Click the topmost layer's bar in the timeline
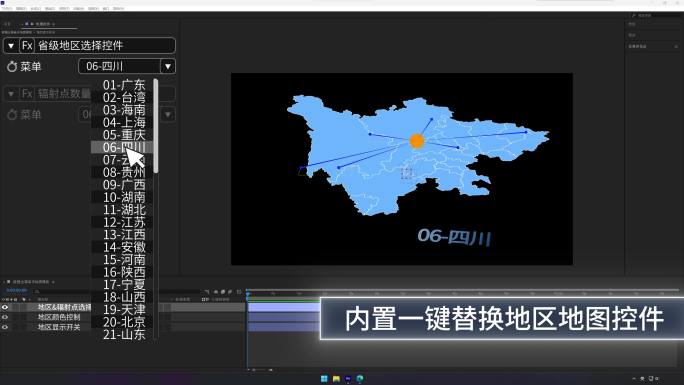This screenshot has width=684, height=385. [x=284, y=307]
